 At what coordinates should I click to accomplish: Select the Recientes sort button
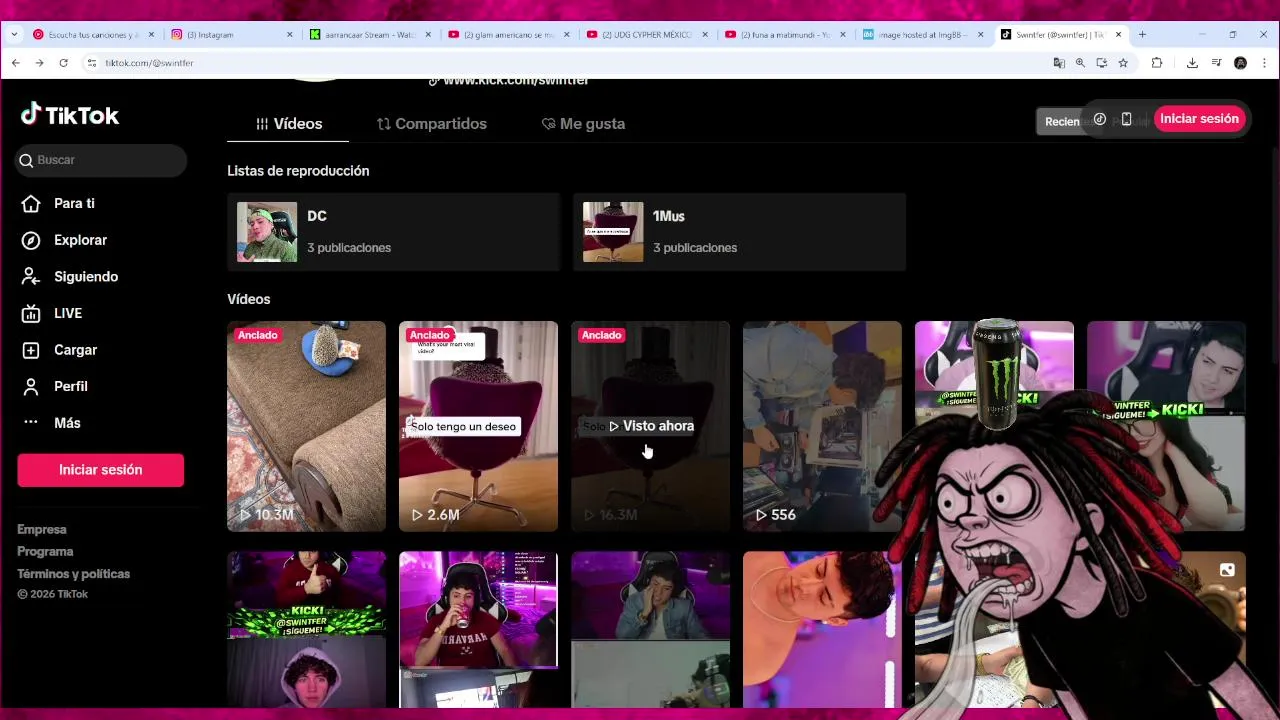pos(1062,121)
